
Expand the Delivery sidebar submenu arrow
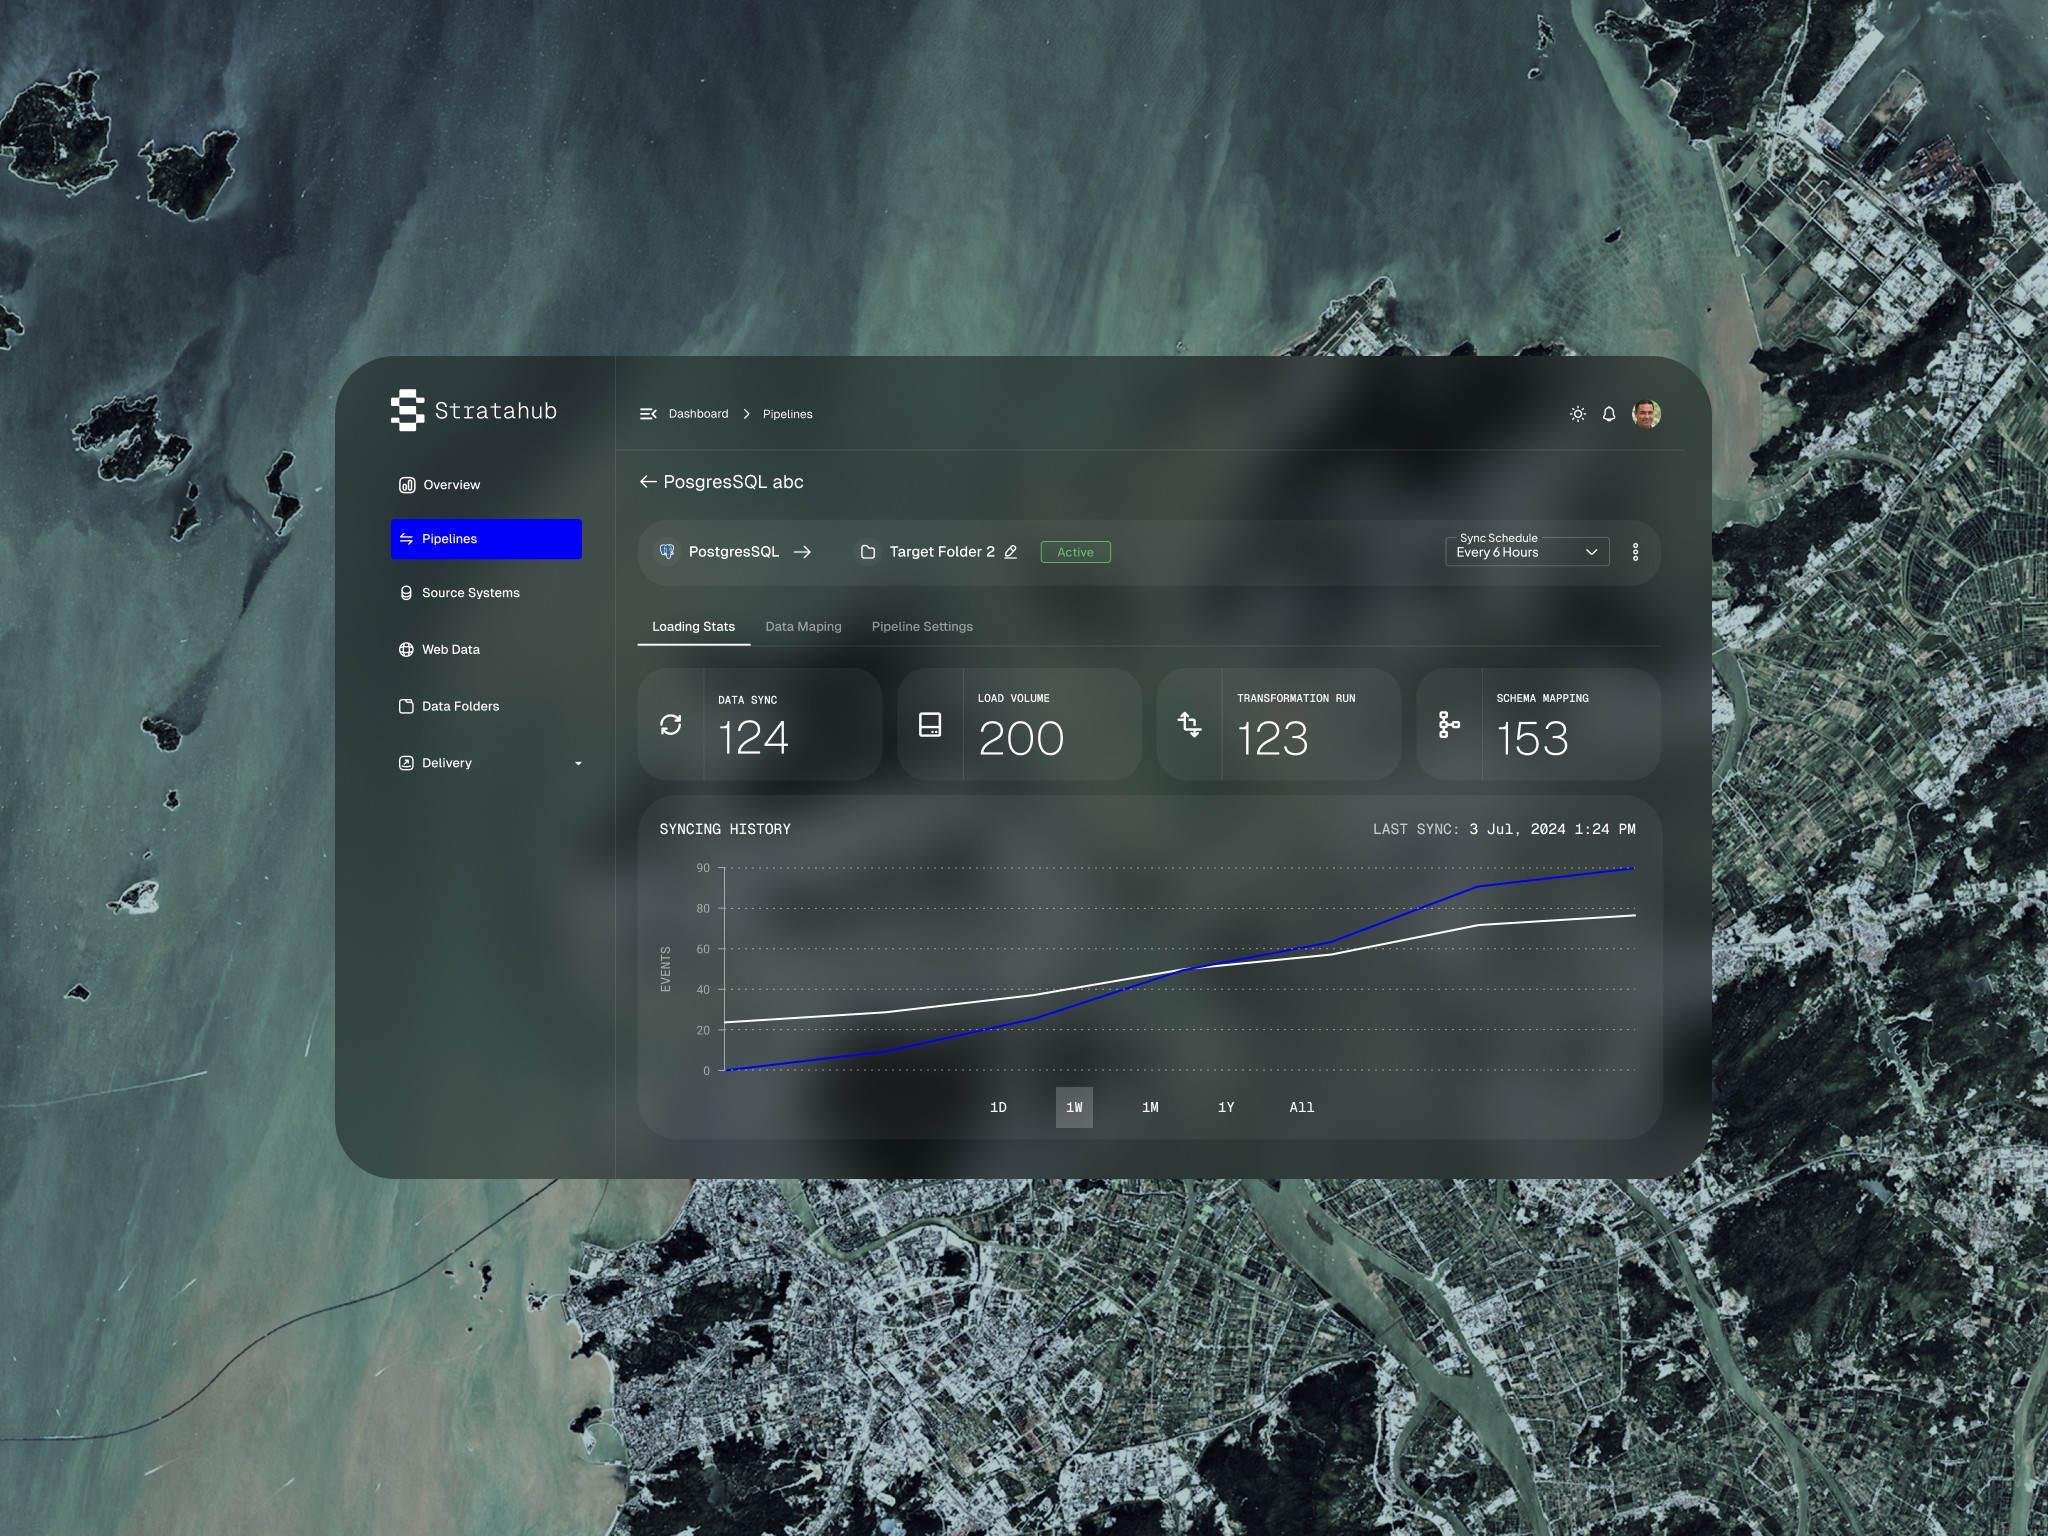click(x=578, y=764)
